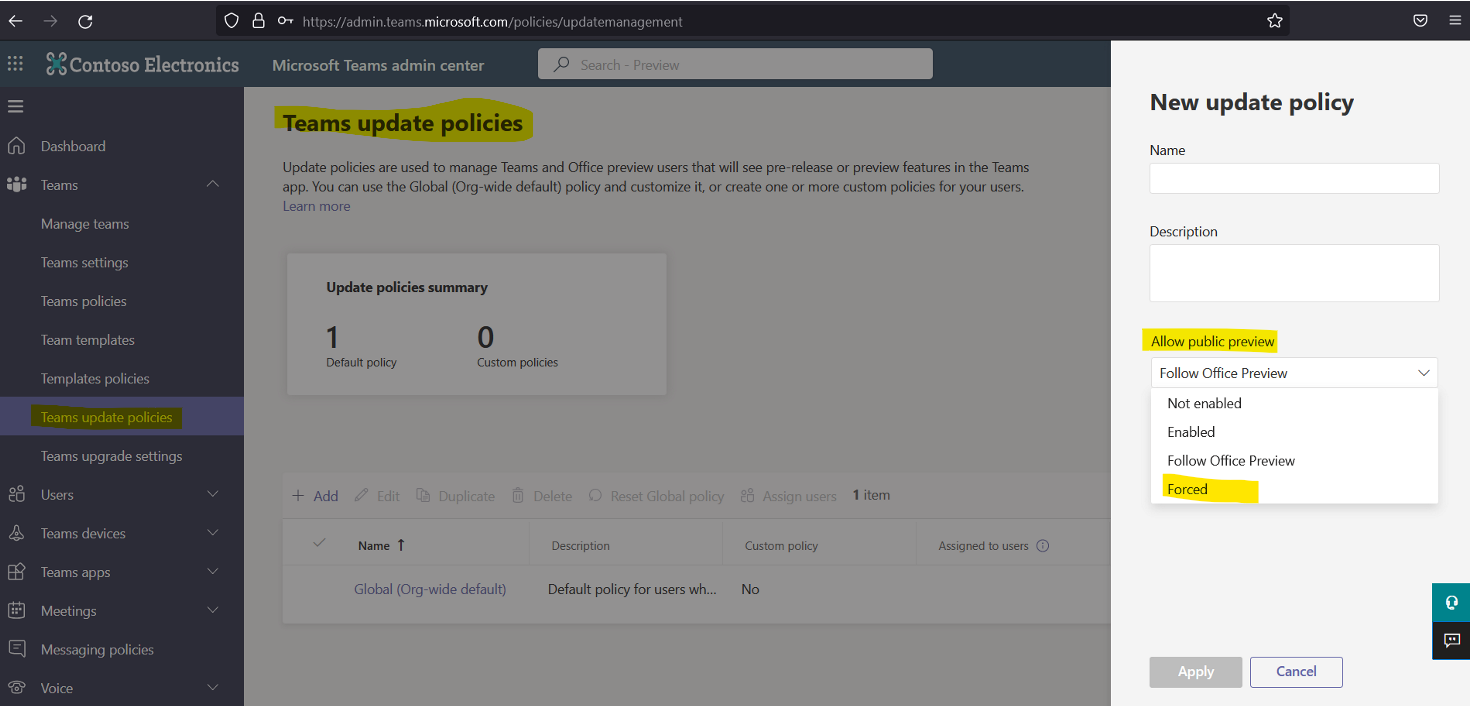Click the sort arrow next to Name column
This screenshot has width=1473, height=706.
pyautogui.click(x=401, y=545)
